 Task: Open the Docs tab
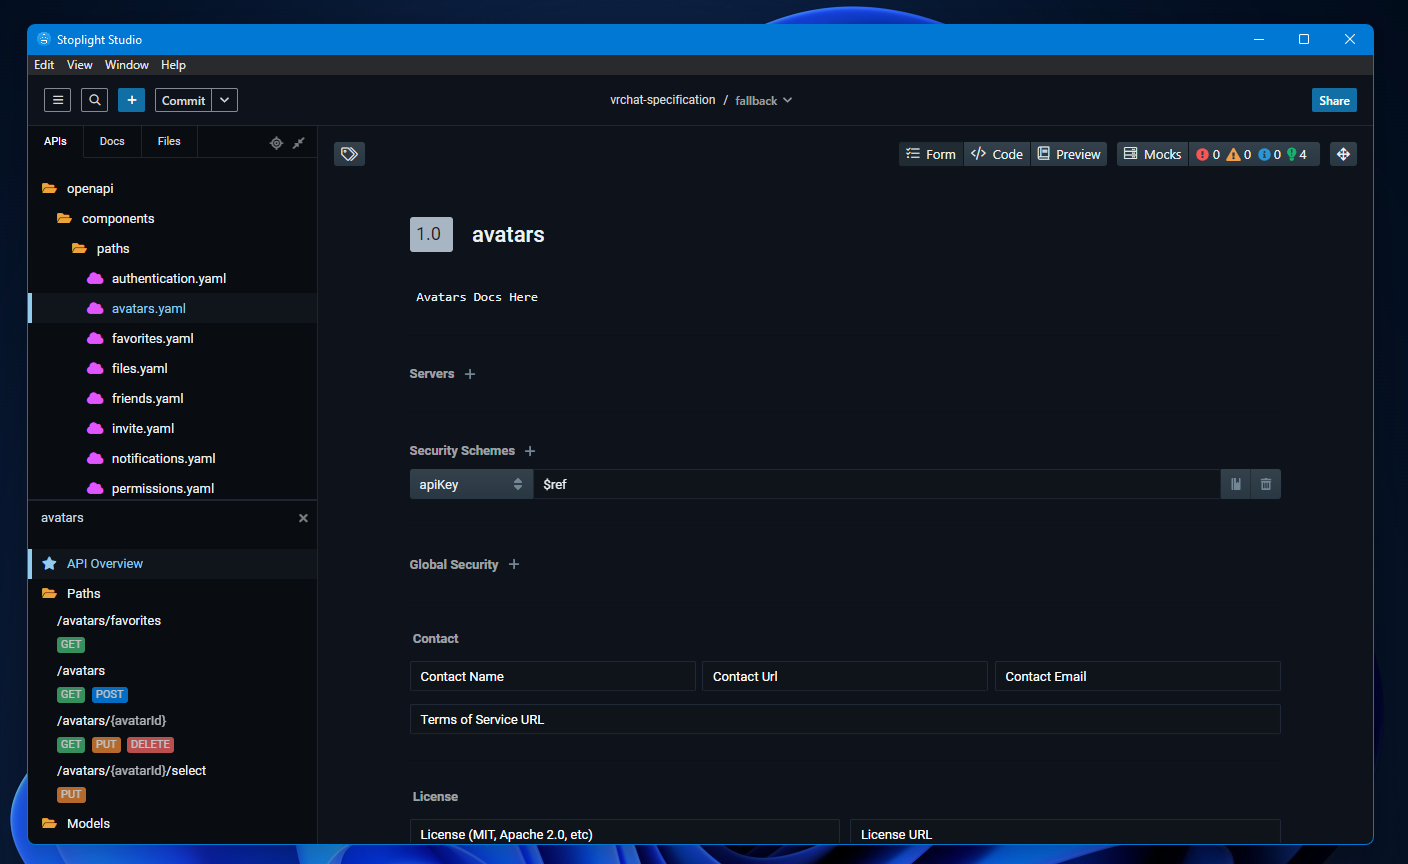tap(112, 141)
